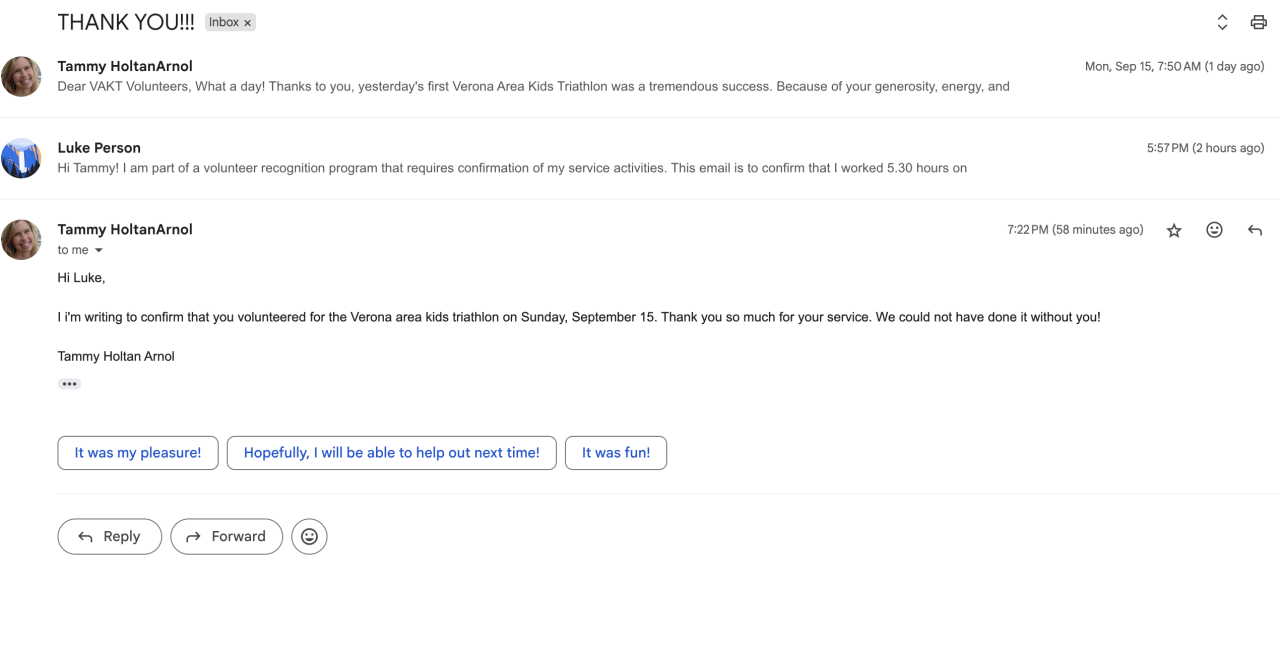Click Tammy's avatar on first message
Image resolution: width=1280 pixels, height=655 pixels.
tap(21, 76)
